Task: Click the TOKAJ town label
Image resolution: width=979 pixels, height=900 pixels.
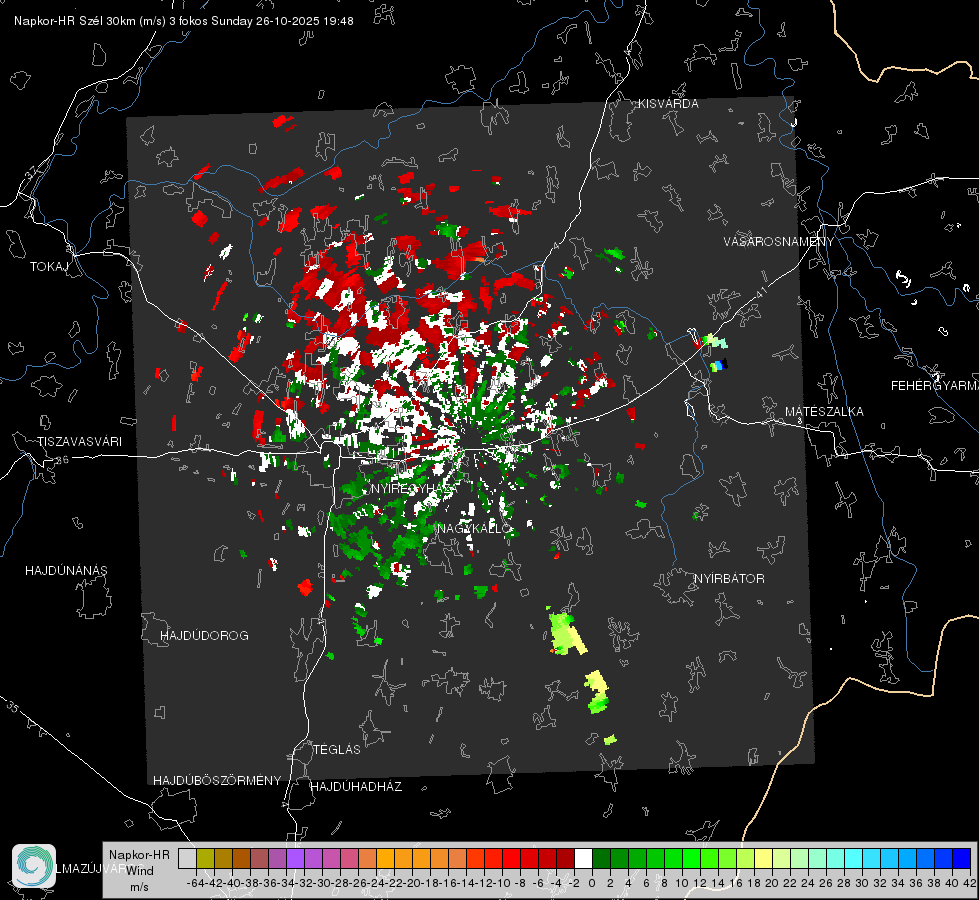Action: tap(49, 267)
